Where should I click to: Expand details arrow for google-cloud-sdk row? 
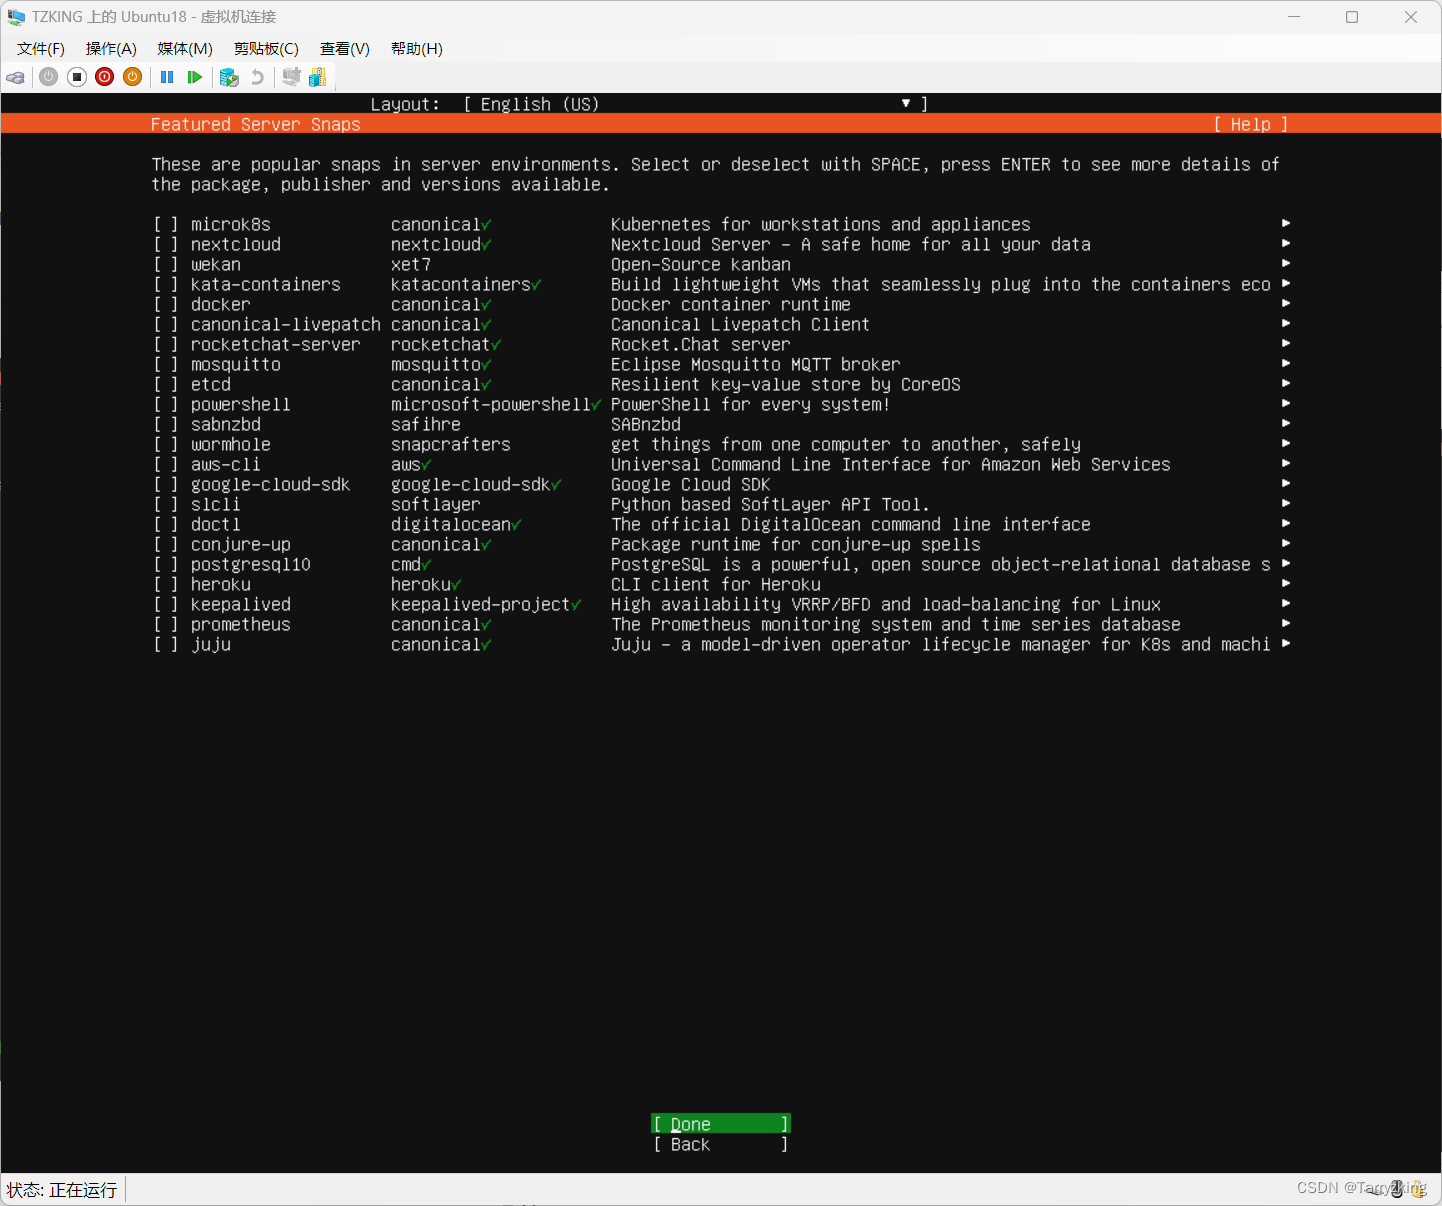click(x=1286, y=484)
